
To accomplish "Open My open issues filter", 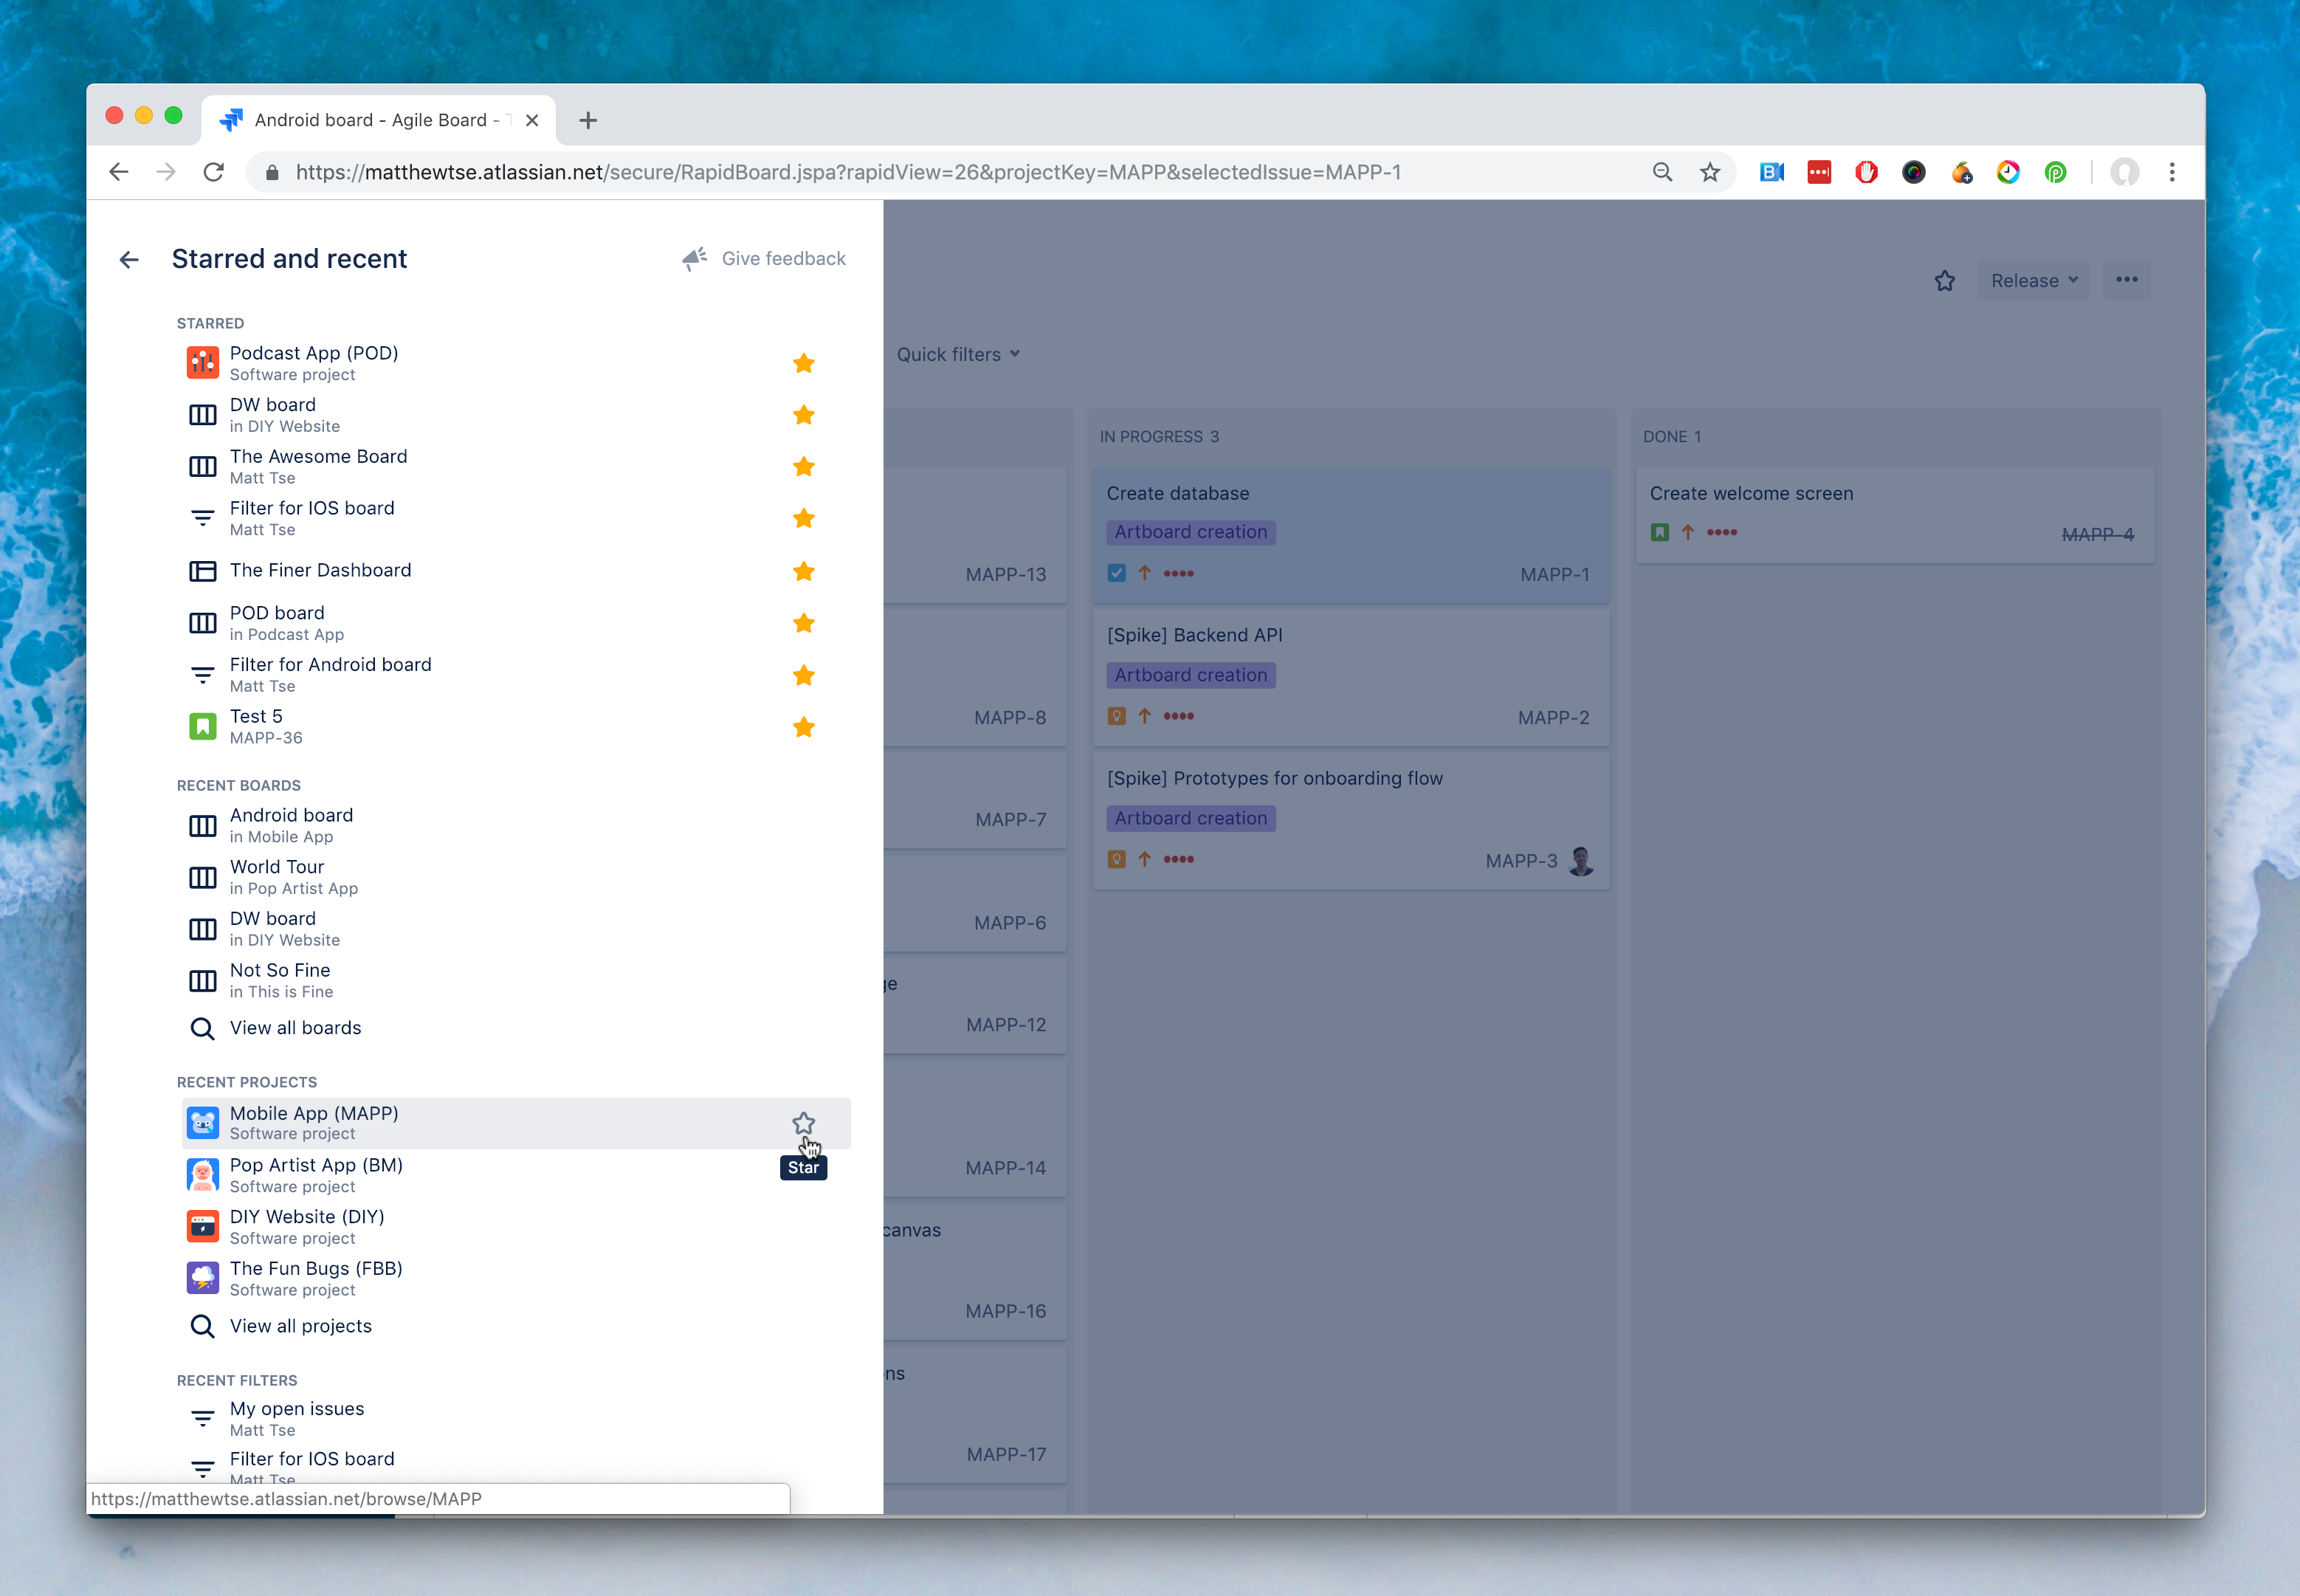I will tap(516, 1418).
